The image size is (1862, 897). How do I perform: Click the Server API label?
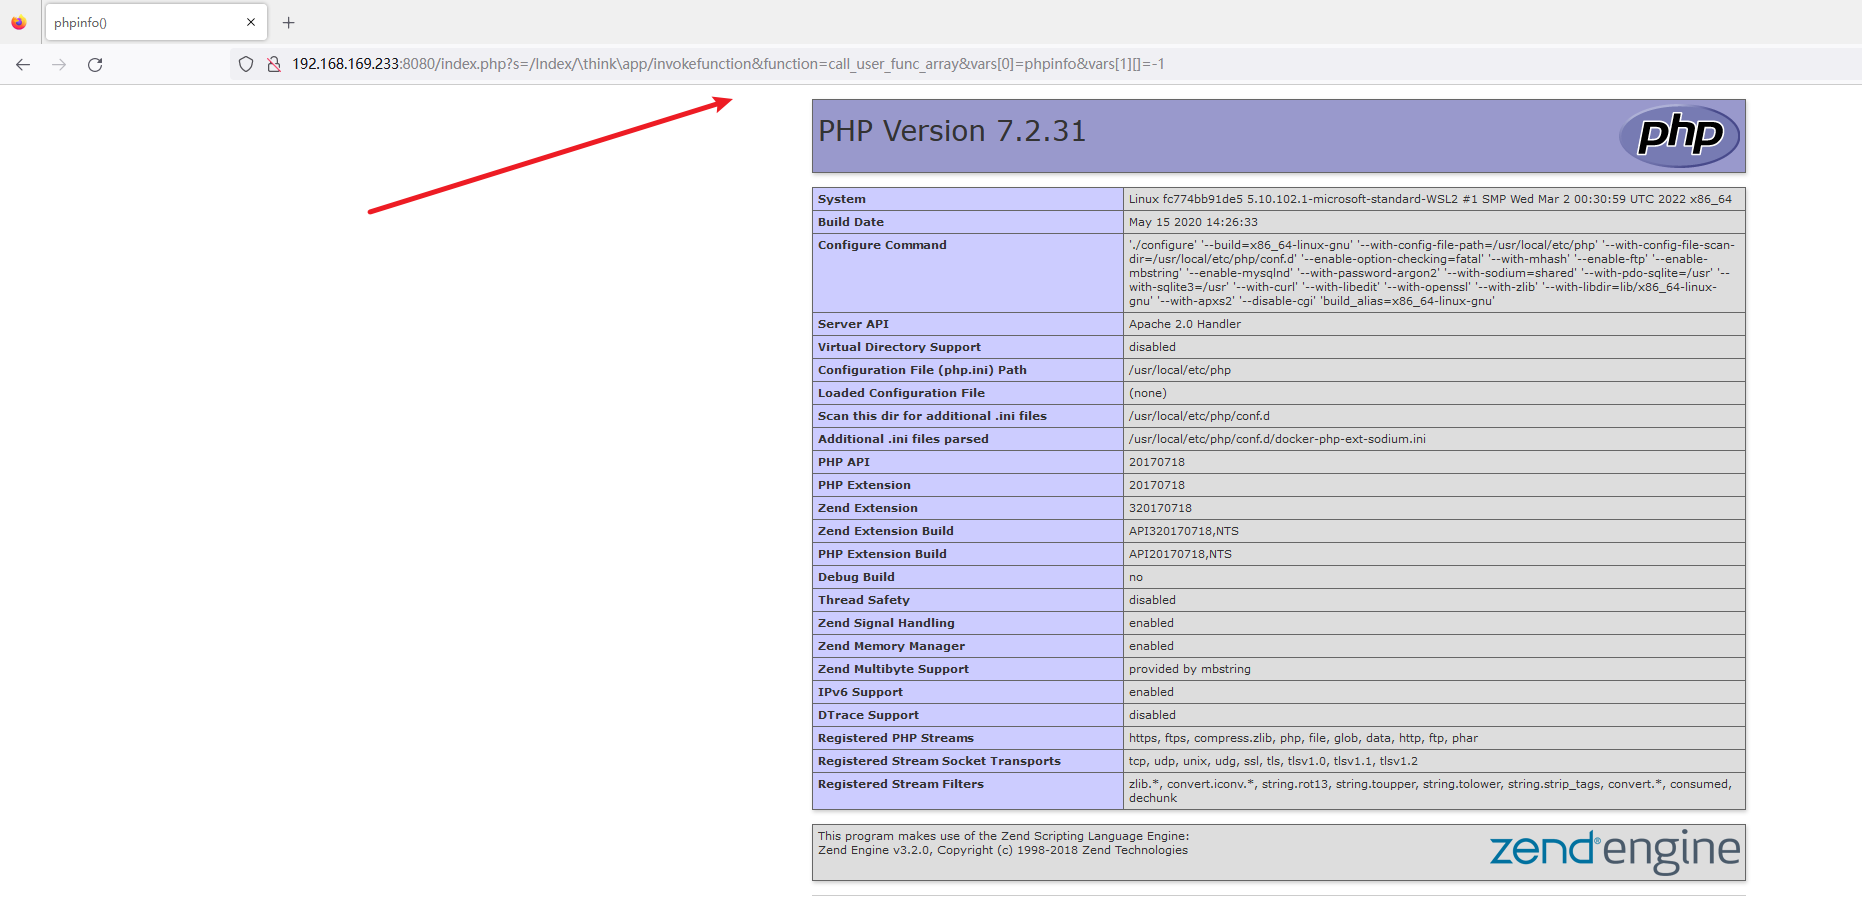coord(853,324)
